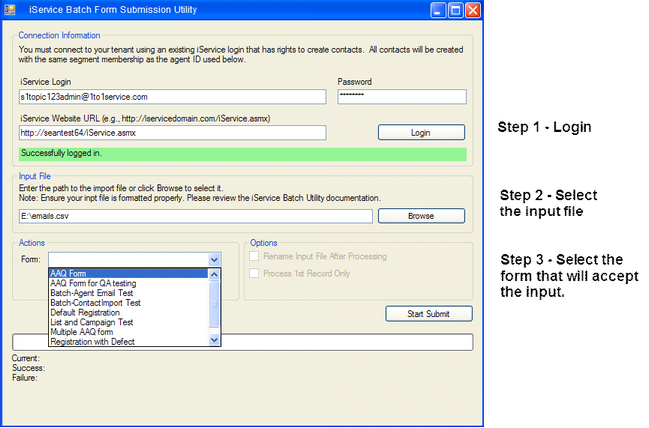Screen dimensions: 649x428
Task: Toggle Process 1st Record Only checkbox
Action: [x=254, y=273]
